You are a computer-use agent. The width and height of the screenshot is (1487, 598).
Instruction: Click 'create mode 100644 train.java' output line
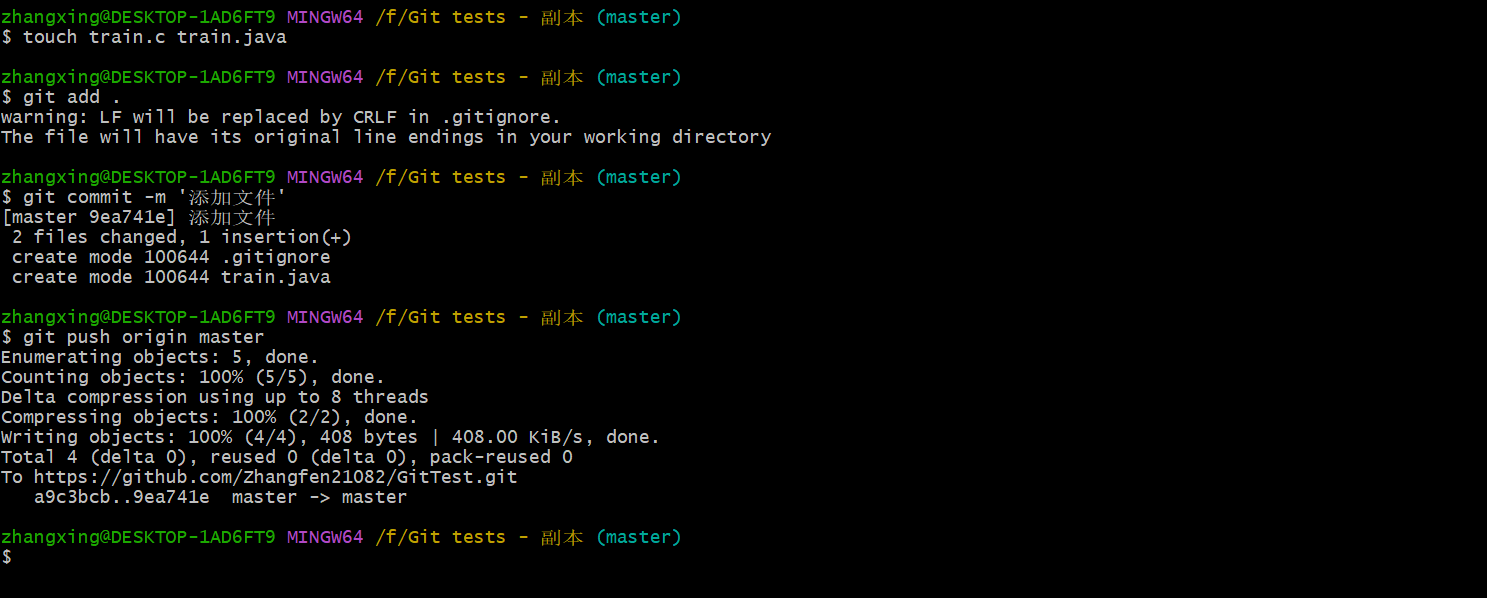[x=171, y=277]
